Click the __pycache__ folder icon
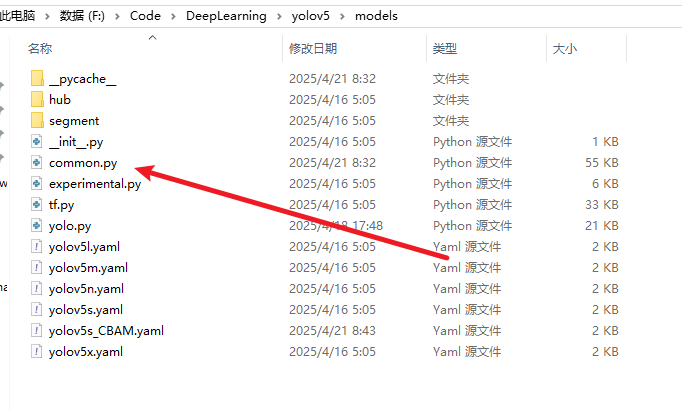Image resolution: width=682 pixels, height=412 pixels. [37, 78]
